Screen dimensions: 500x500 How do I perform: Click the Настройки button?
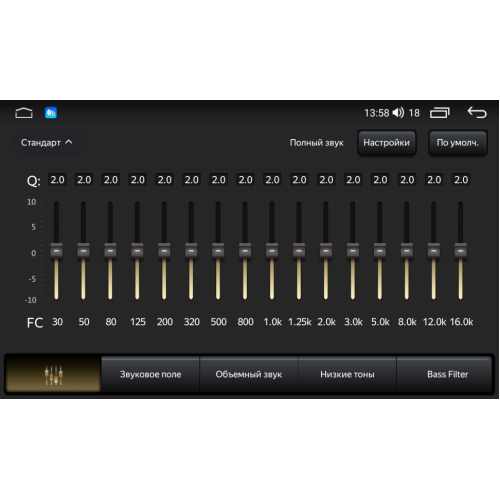[387, 143]
